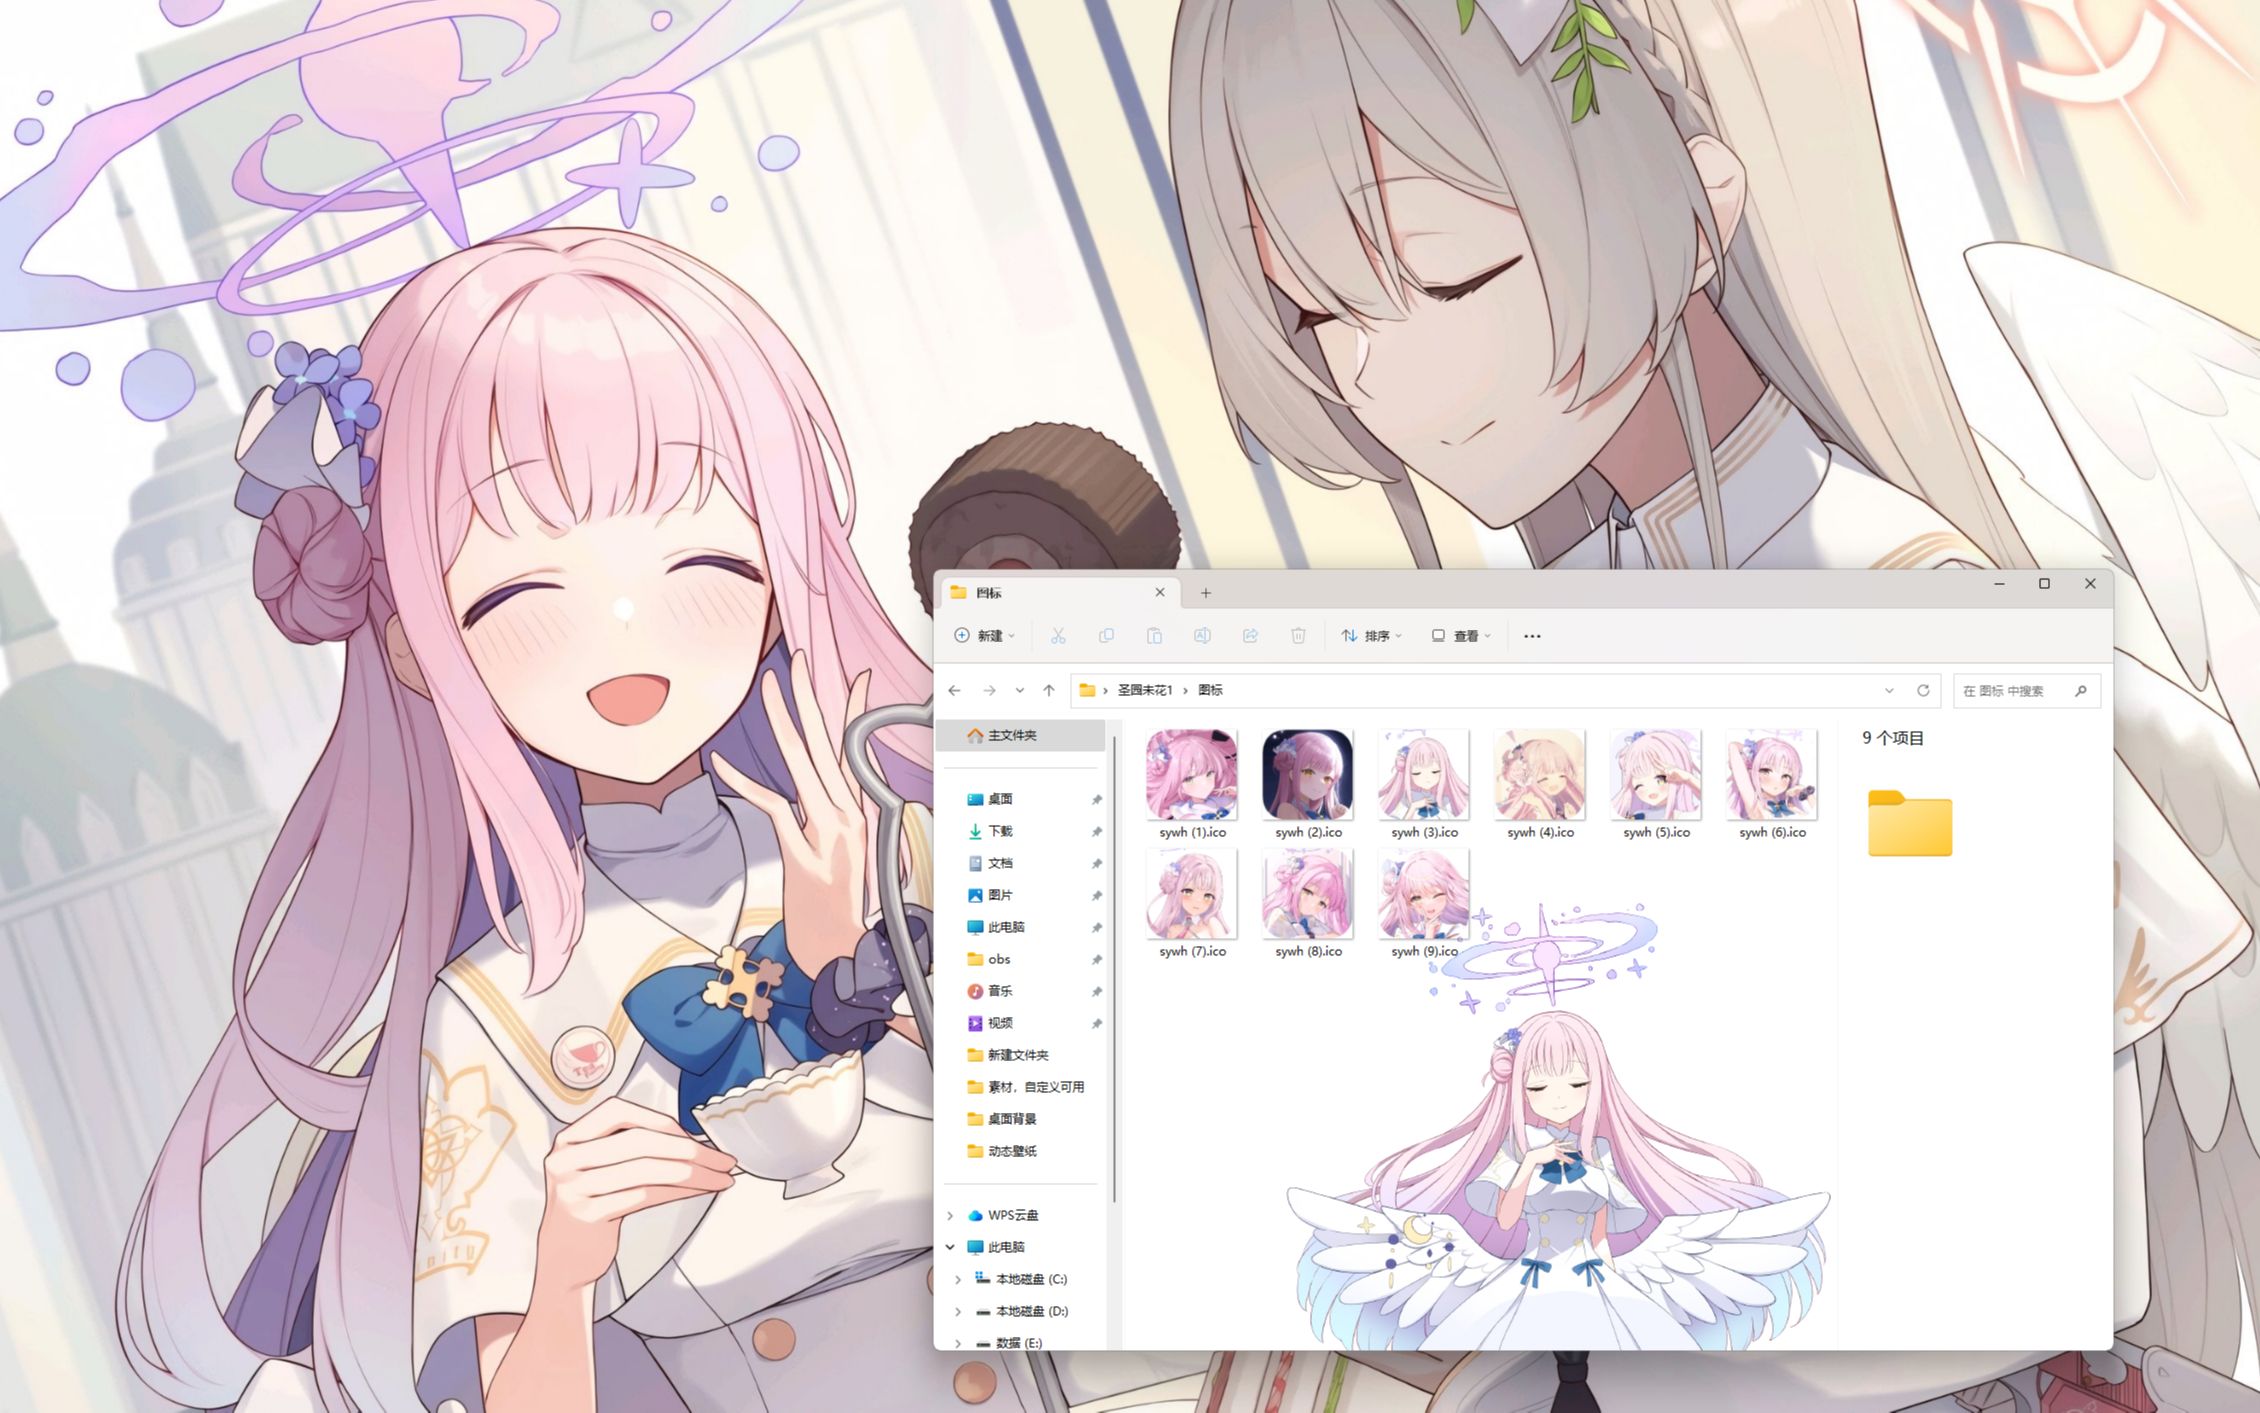The height and width of the screenshot is (1413, 2260).
Task: Maximize the File Explorer window
Action: point(2044,584)
